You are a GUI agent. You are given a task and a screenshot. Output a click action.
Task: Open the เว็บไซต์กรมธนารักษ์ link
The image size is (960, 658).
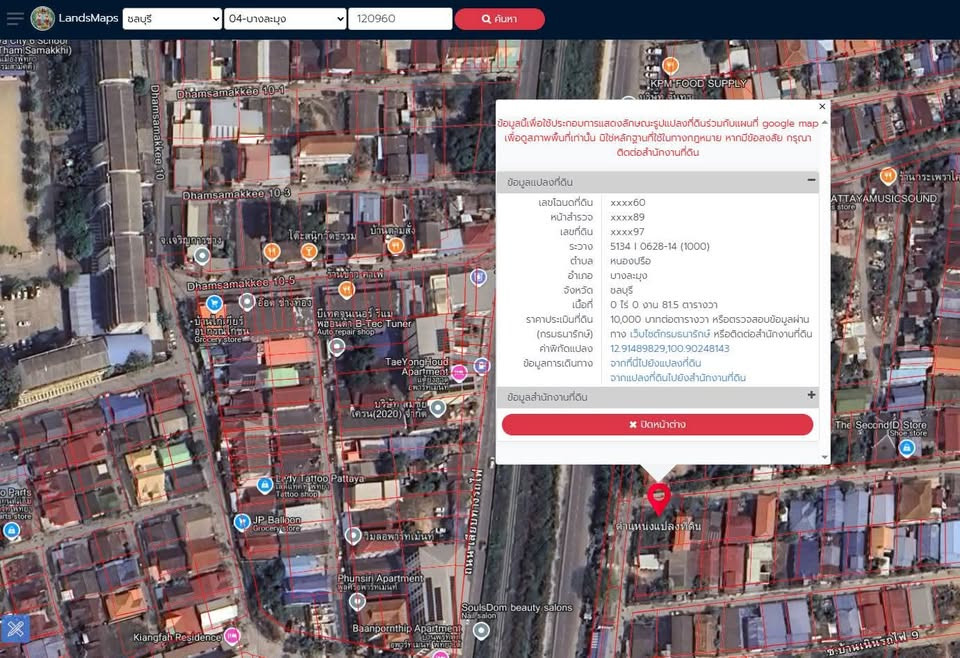pos(670,334)
